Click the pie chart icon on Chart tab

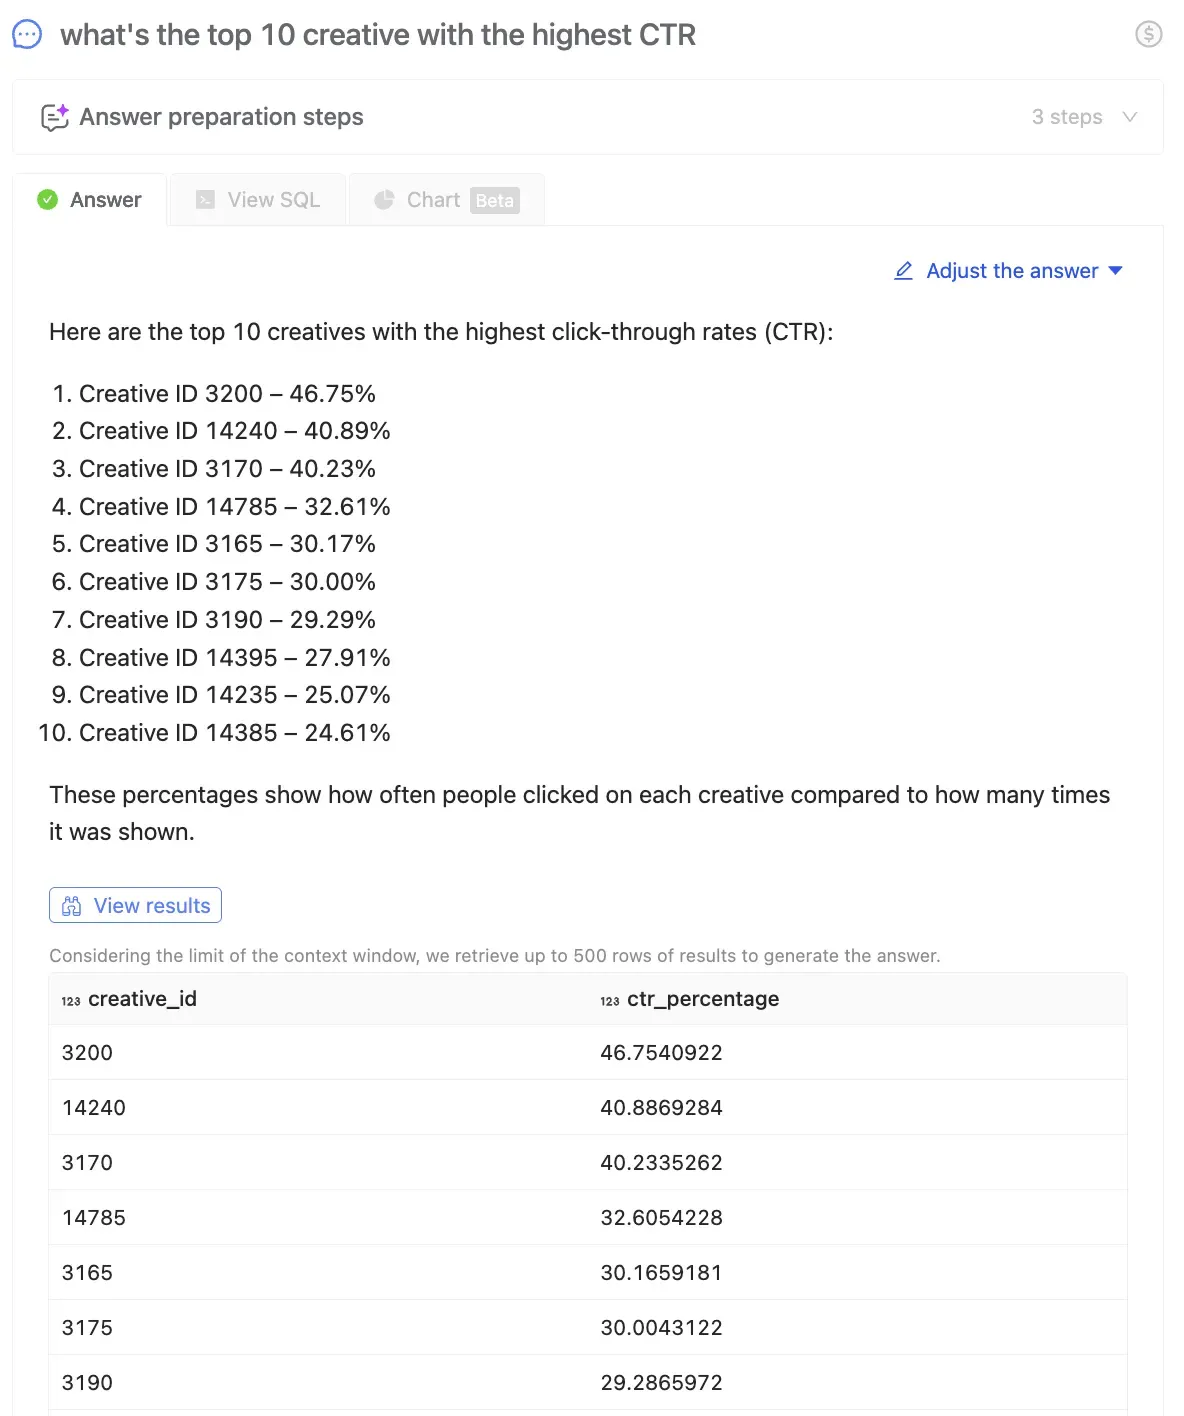pyautogui.click(x=384, y=200)
